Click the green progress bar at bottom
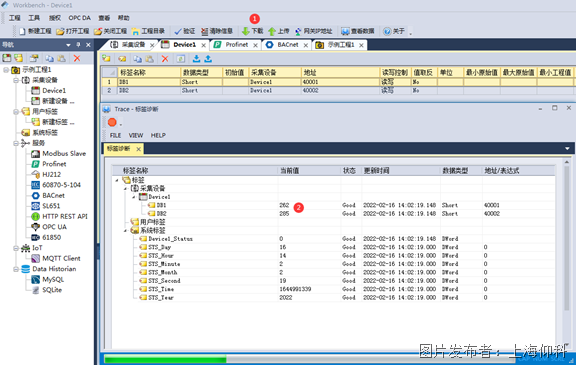The height and width of the screenshot is (365, 576). coord(165,359)
